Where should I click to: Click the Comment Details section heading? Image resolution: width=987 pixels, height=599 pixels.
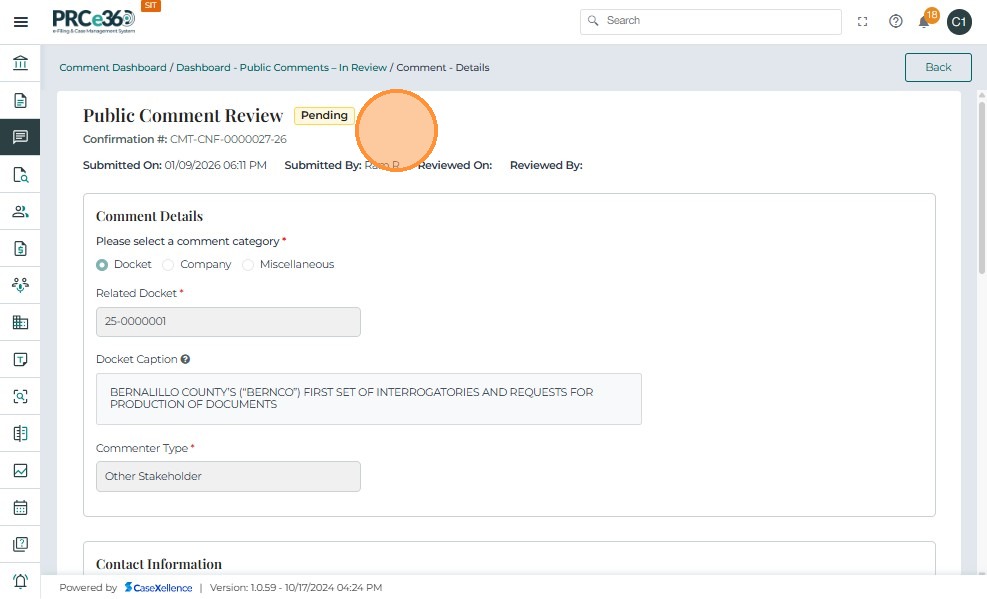pyautogui.click(x=149, y=216)
